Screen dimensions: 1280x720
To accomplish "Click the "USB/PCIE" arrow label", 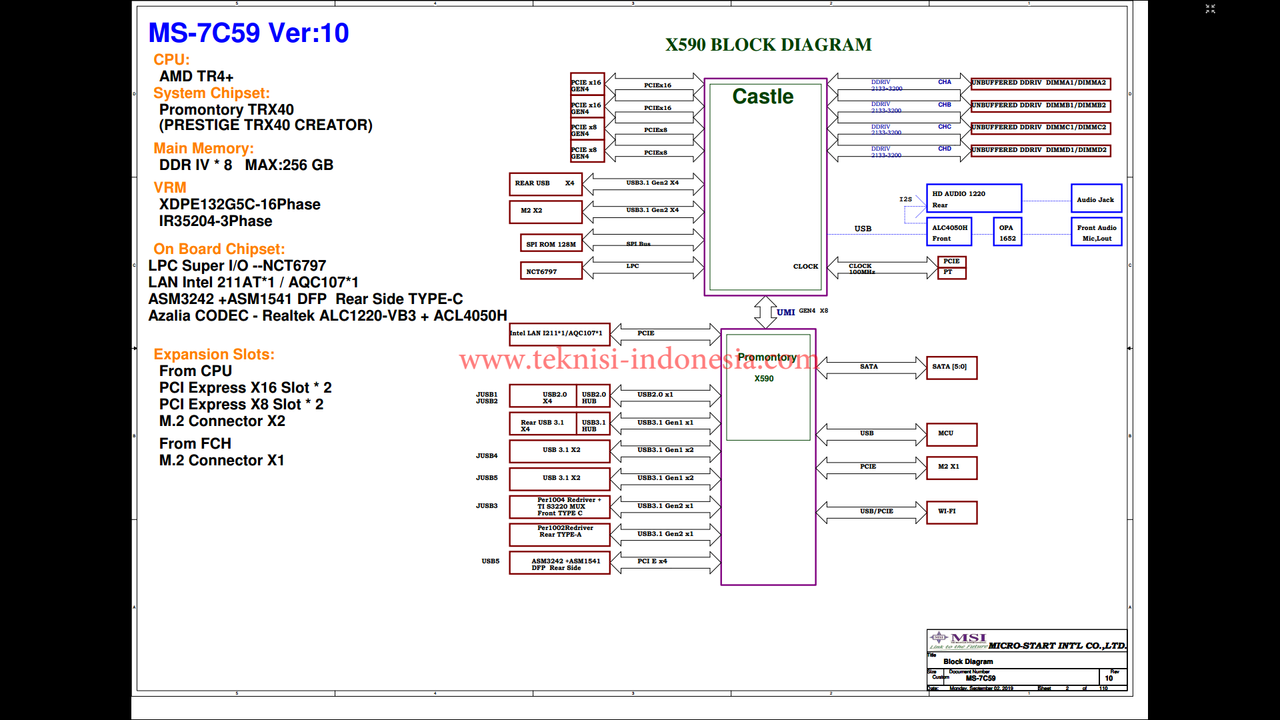I will click(x=876, y=511).
